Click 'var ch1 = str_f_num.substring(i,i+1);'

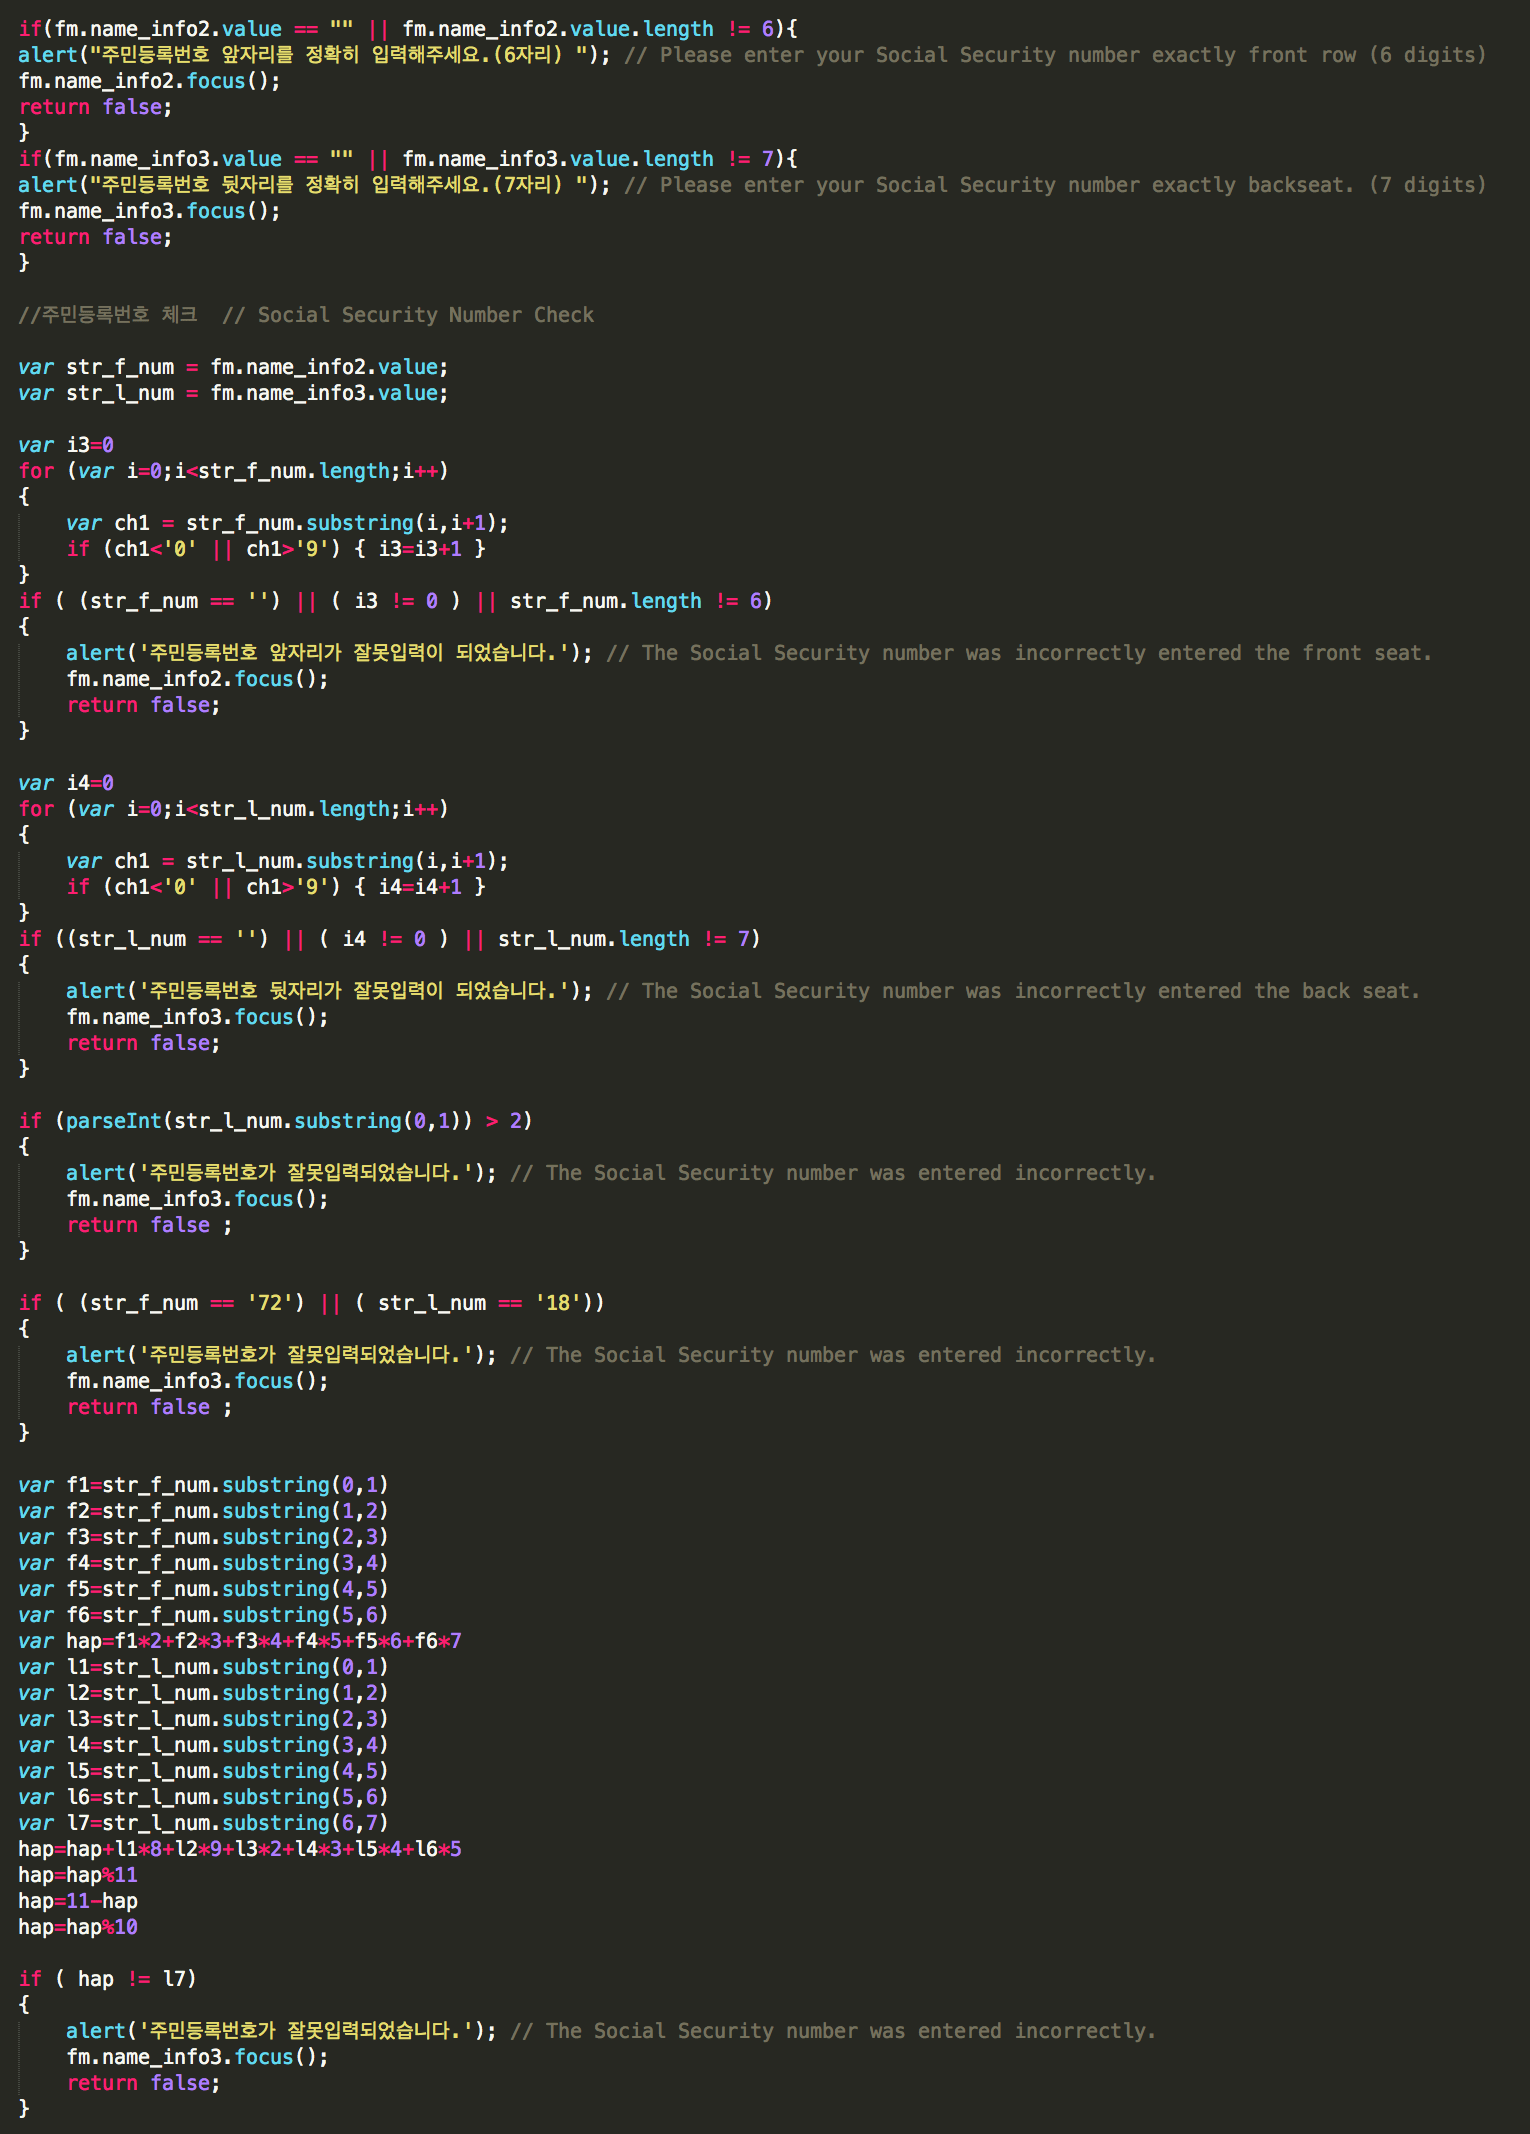[x=287, y=523]
